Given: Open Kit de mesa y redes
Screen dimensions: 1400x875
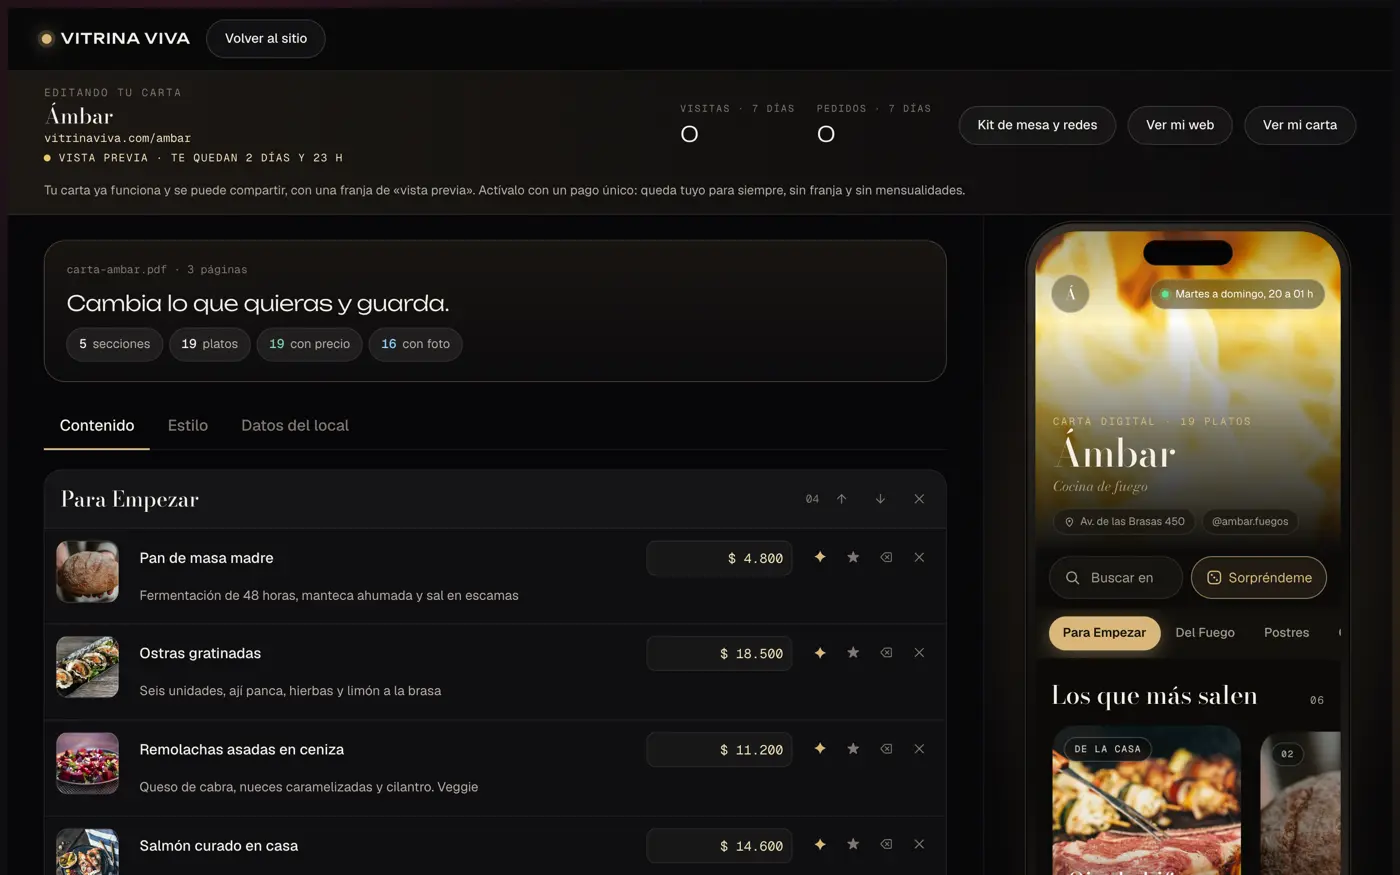Looking at the screenshot, I should click(x=1037, y=125).
